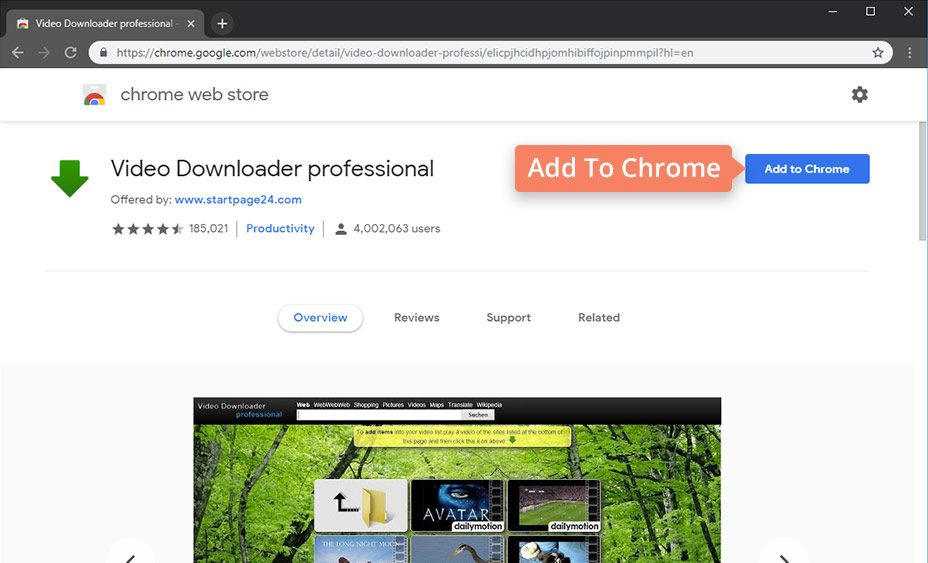Click the folder-up thumbnail in preview
The width and height of the screenshot is (928, 563).
(x=360, y=505)
